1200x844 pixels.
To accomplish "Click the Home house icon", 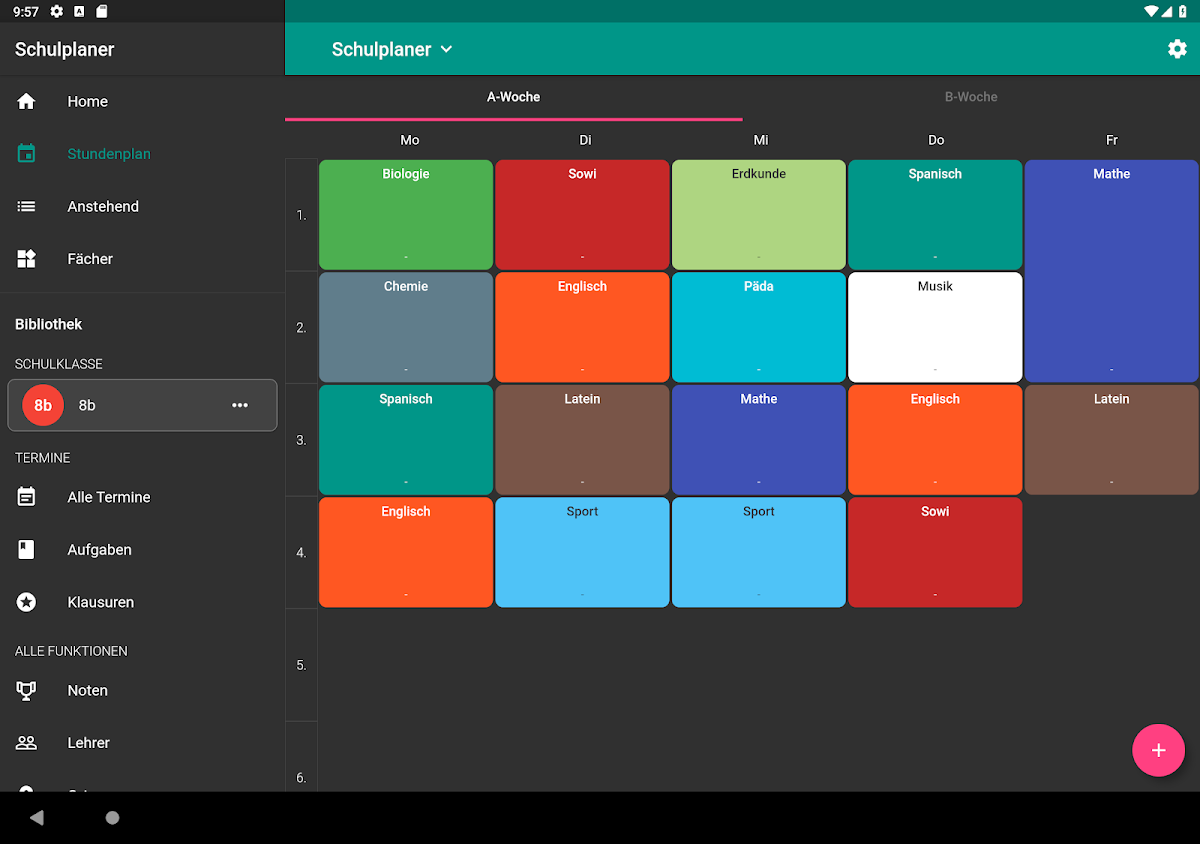I will [x=27, y=101].
